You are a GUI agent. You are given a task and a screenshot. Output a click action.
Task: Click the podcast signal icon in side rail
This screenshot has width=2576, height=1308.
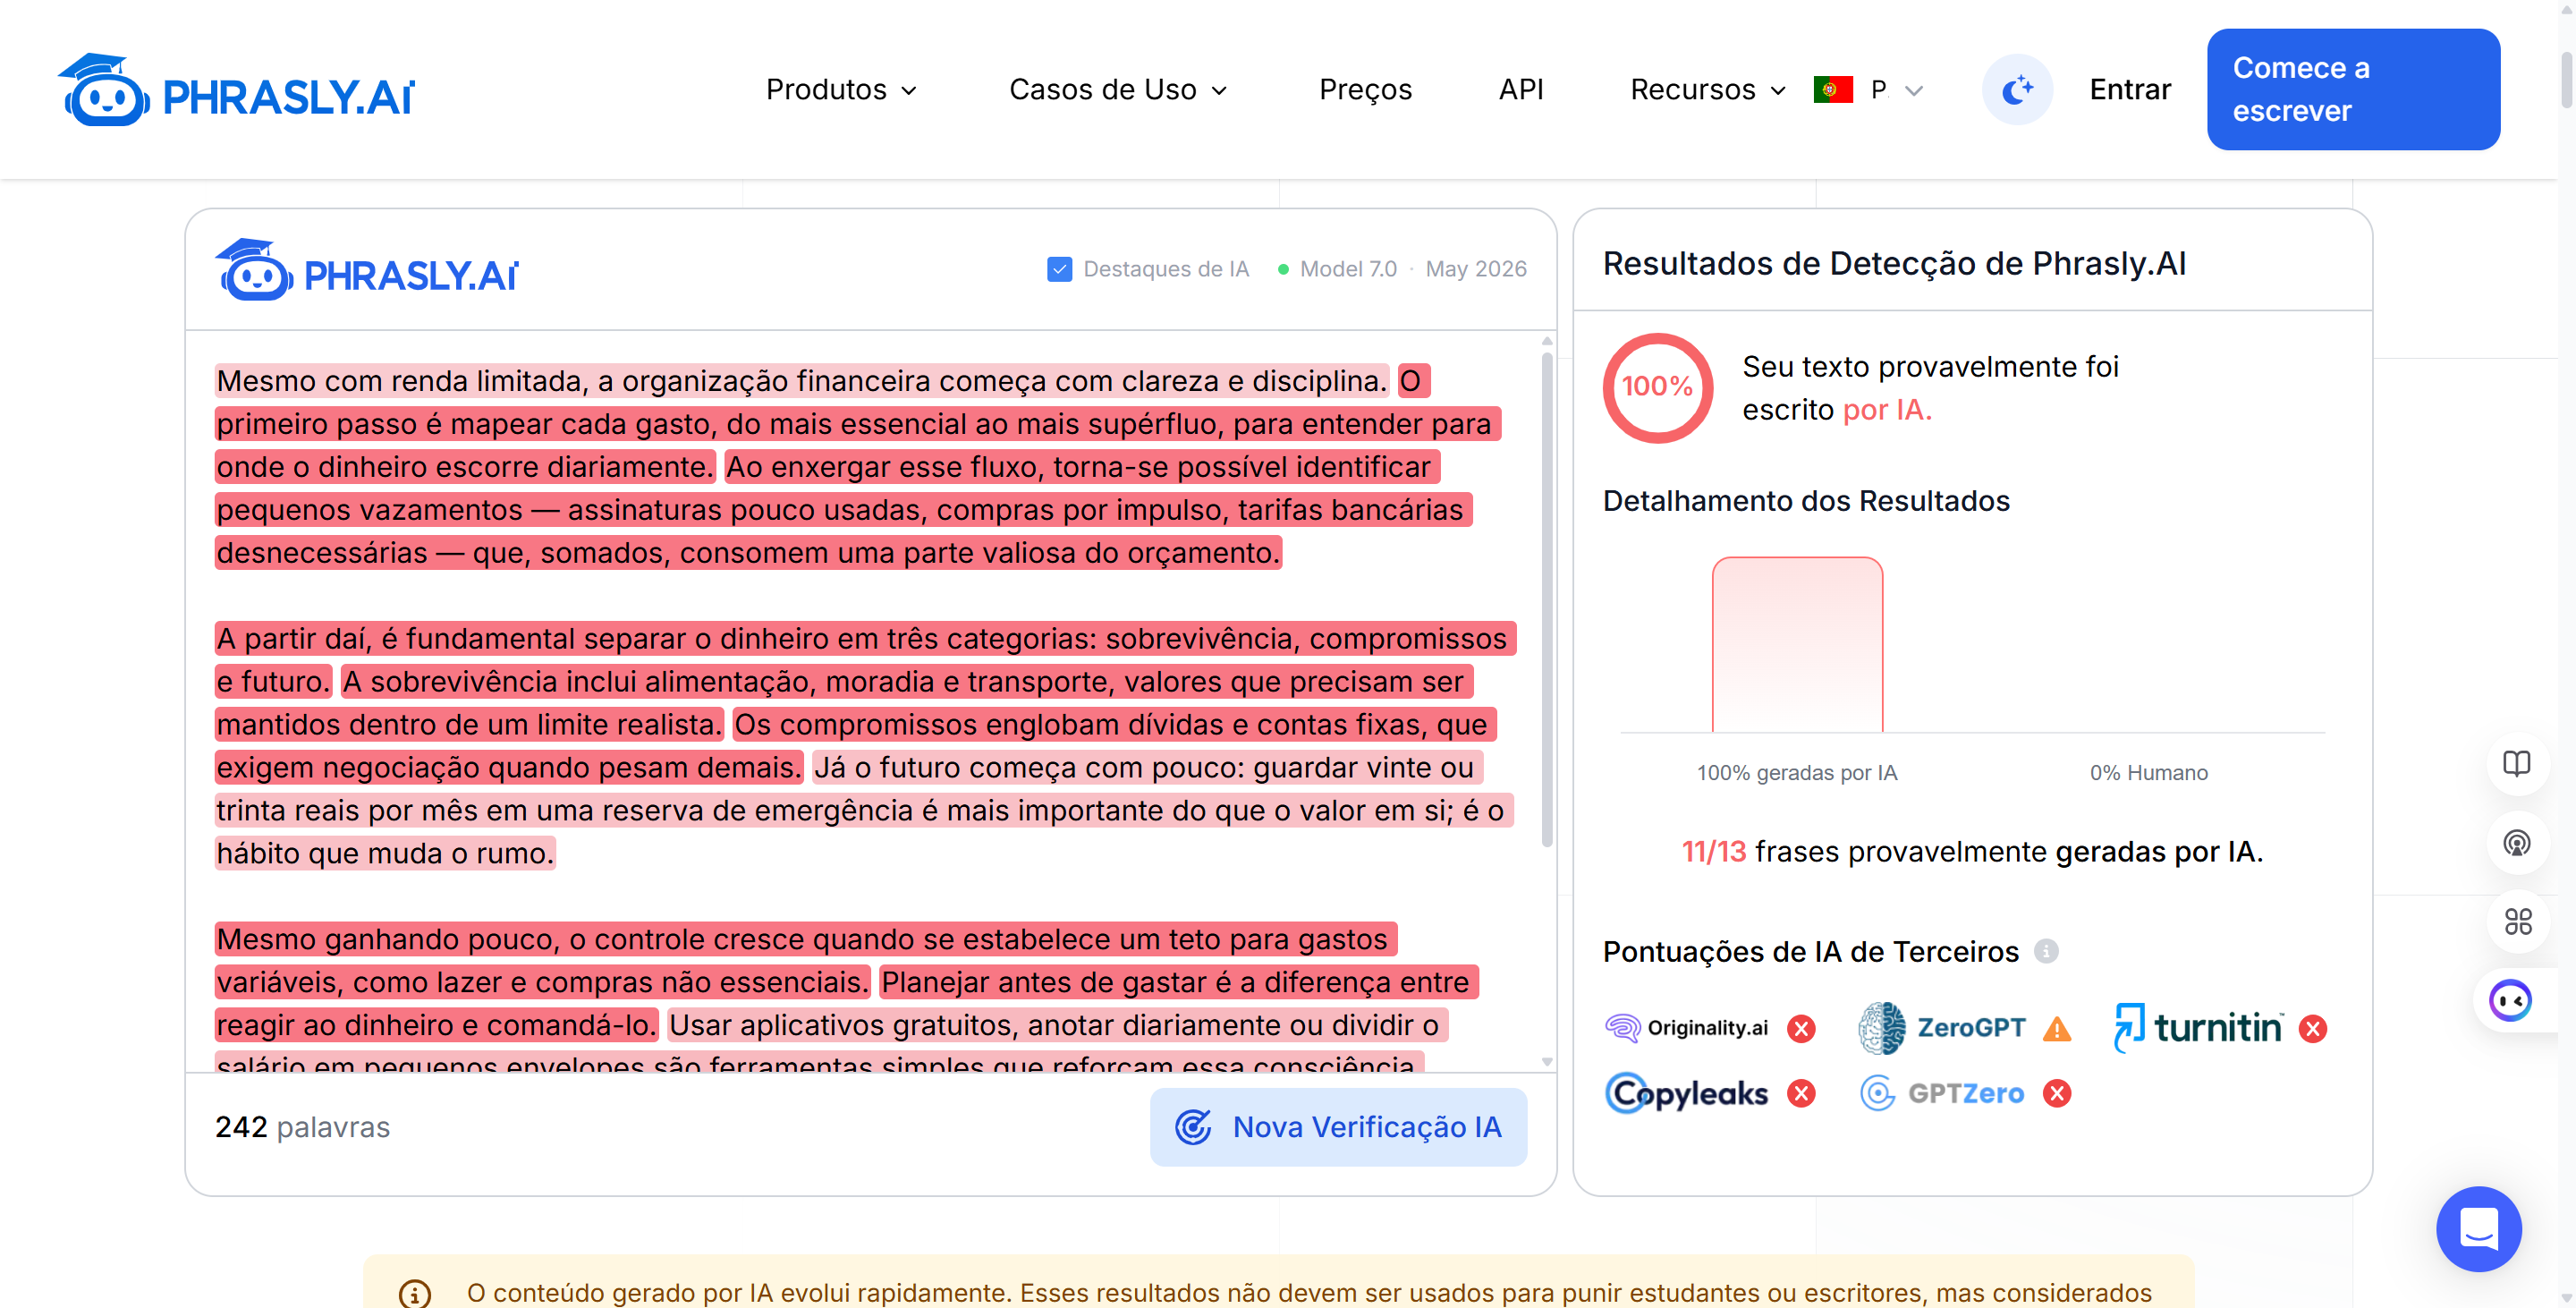coord(2516,843)
